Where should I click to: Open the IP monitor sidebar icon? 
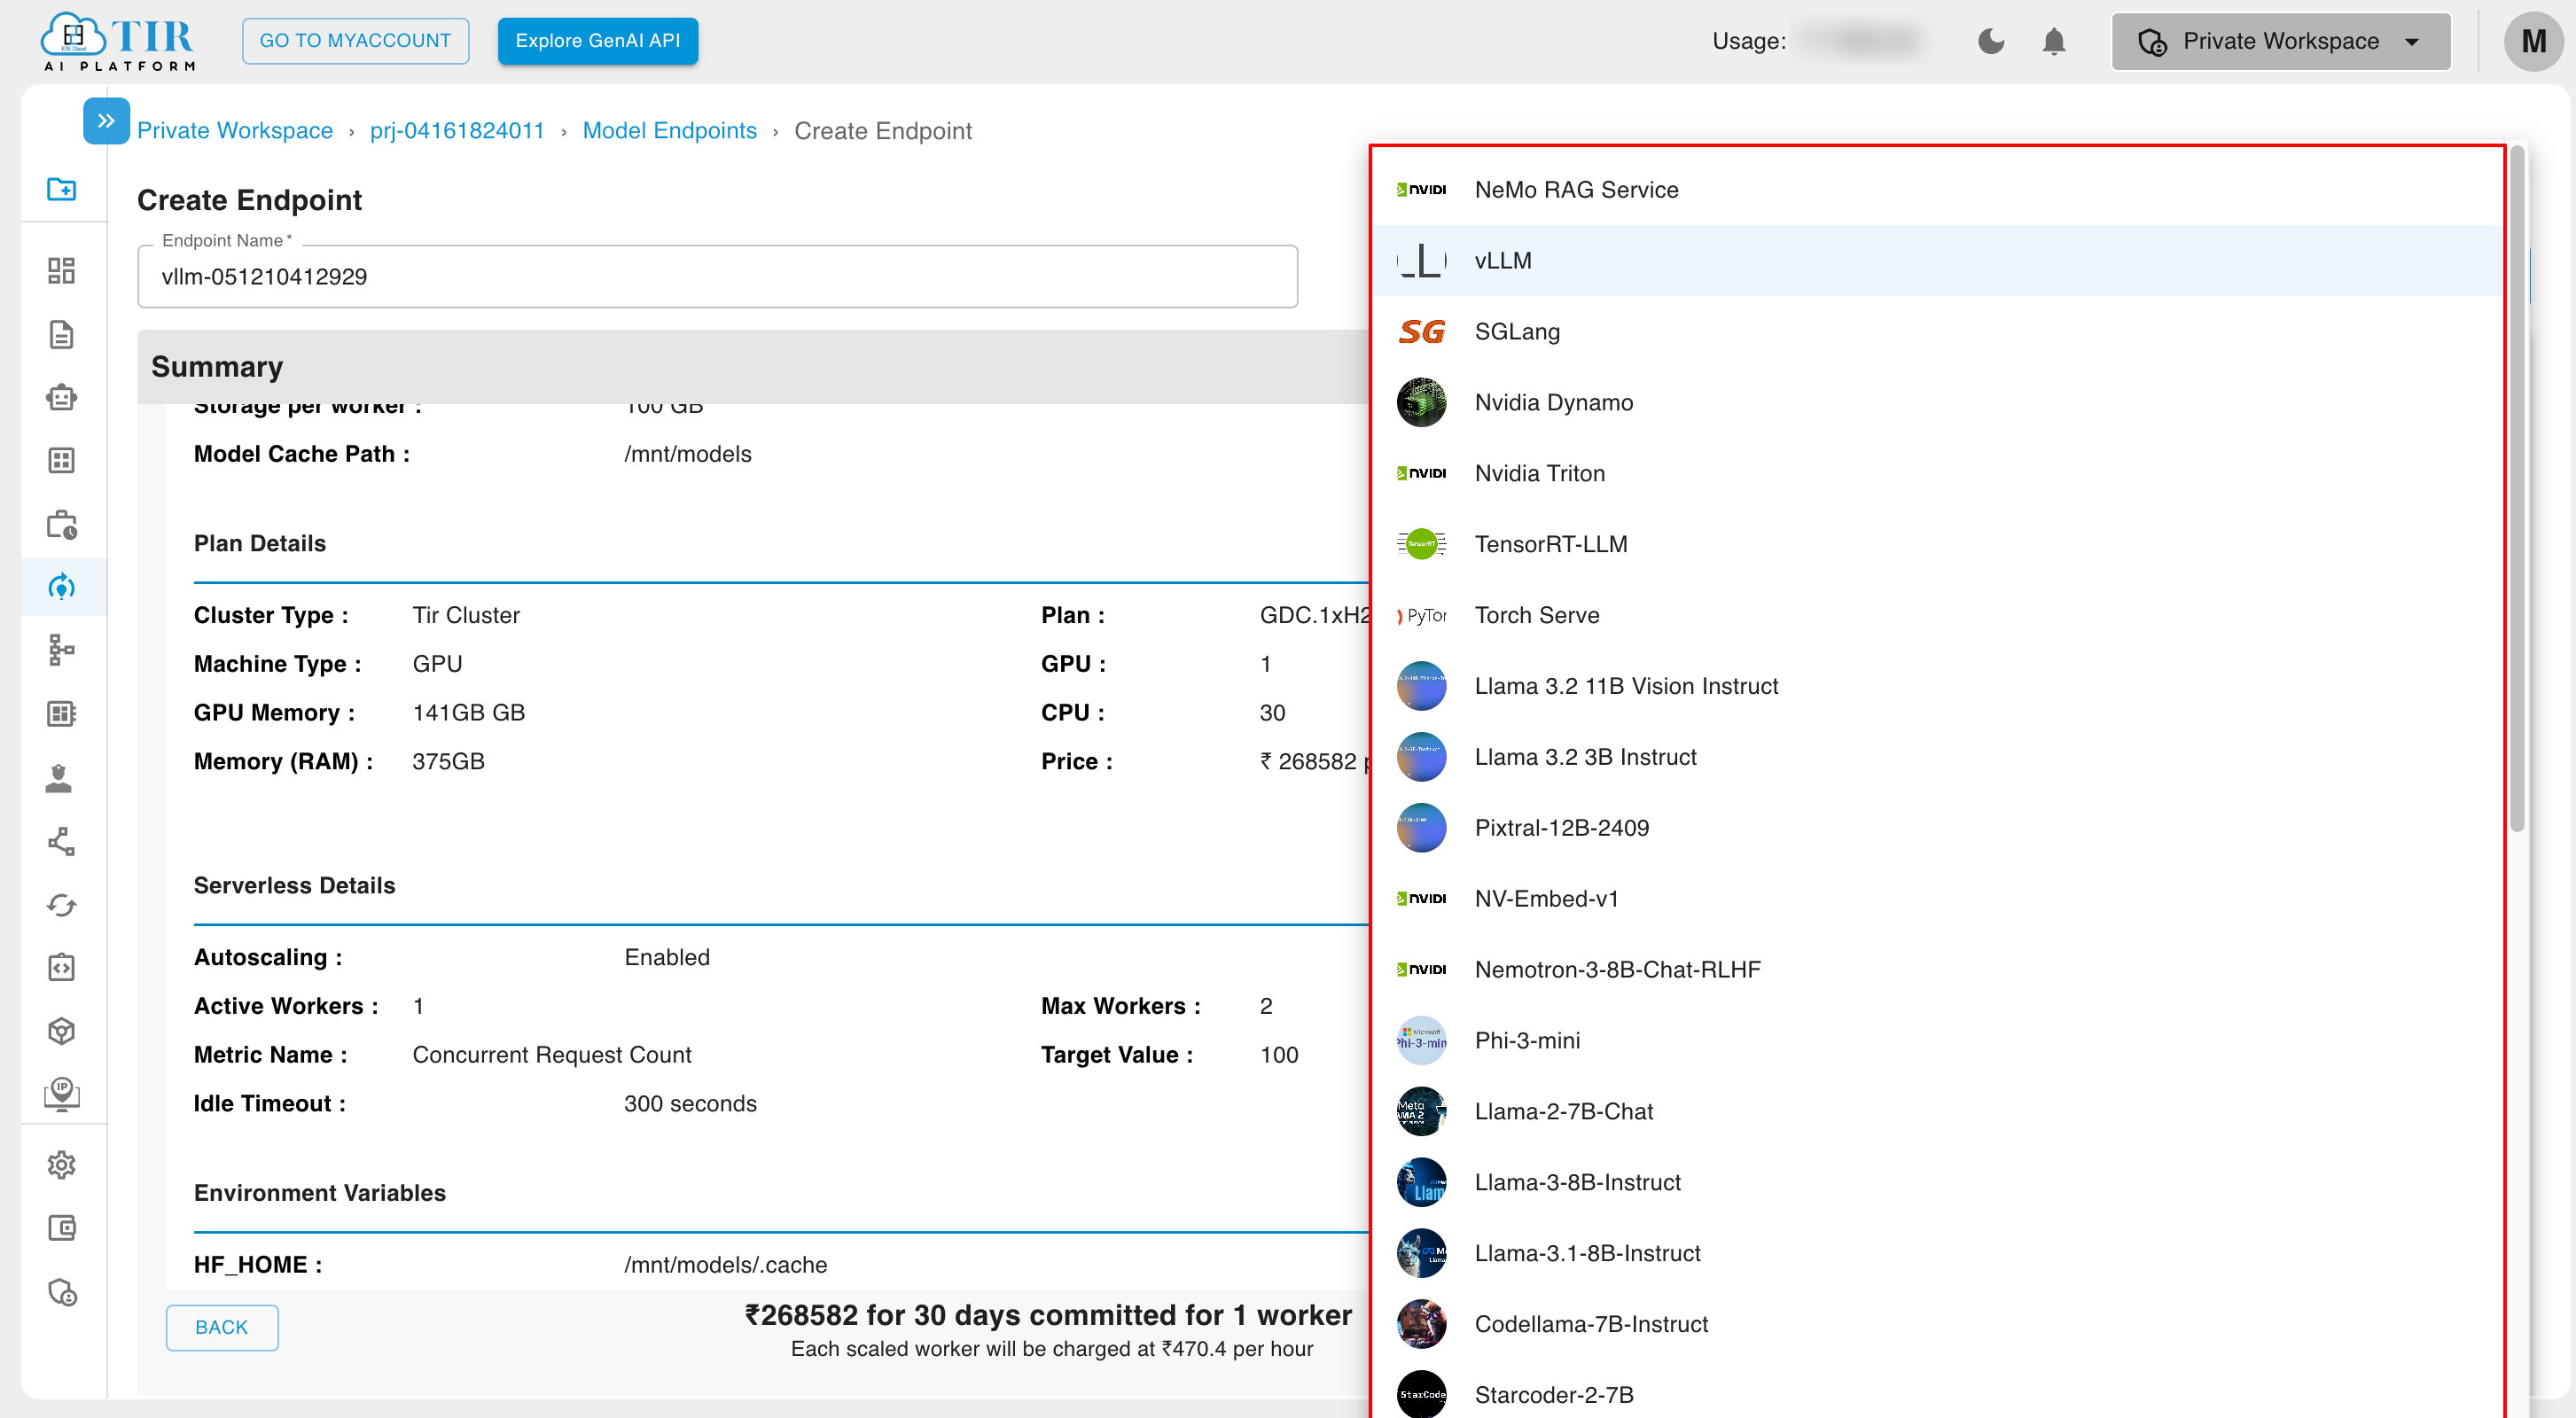coord(62,1094)
